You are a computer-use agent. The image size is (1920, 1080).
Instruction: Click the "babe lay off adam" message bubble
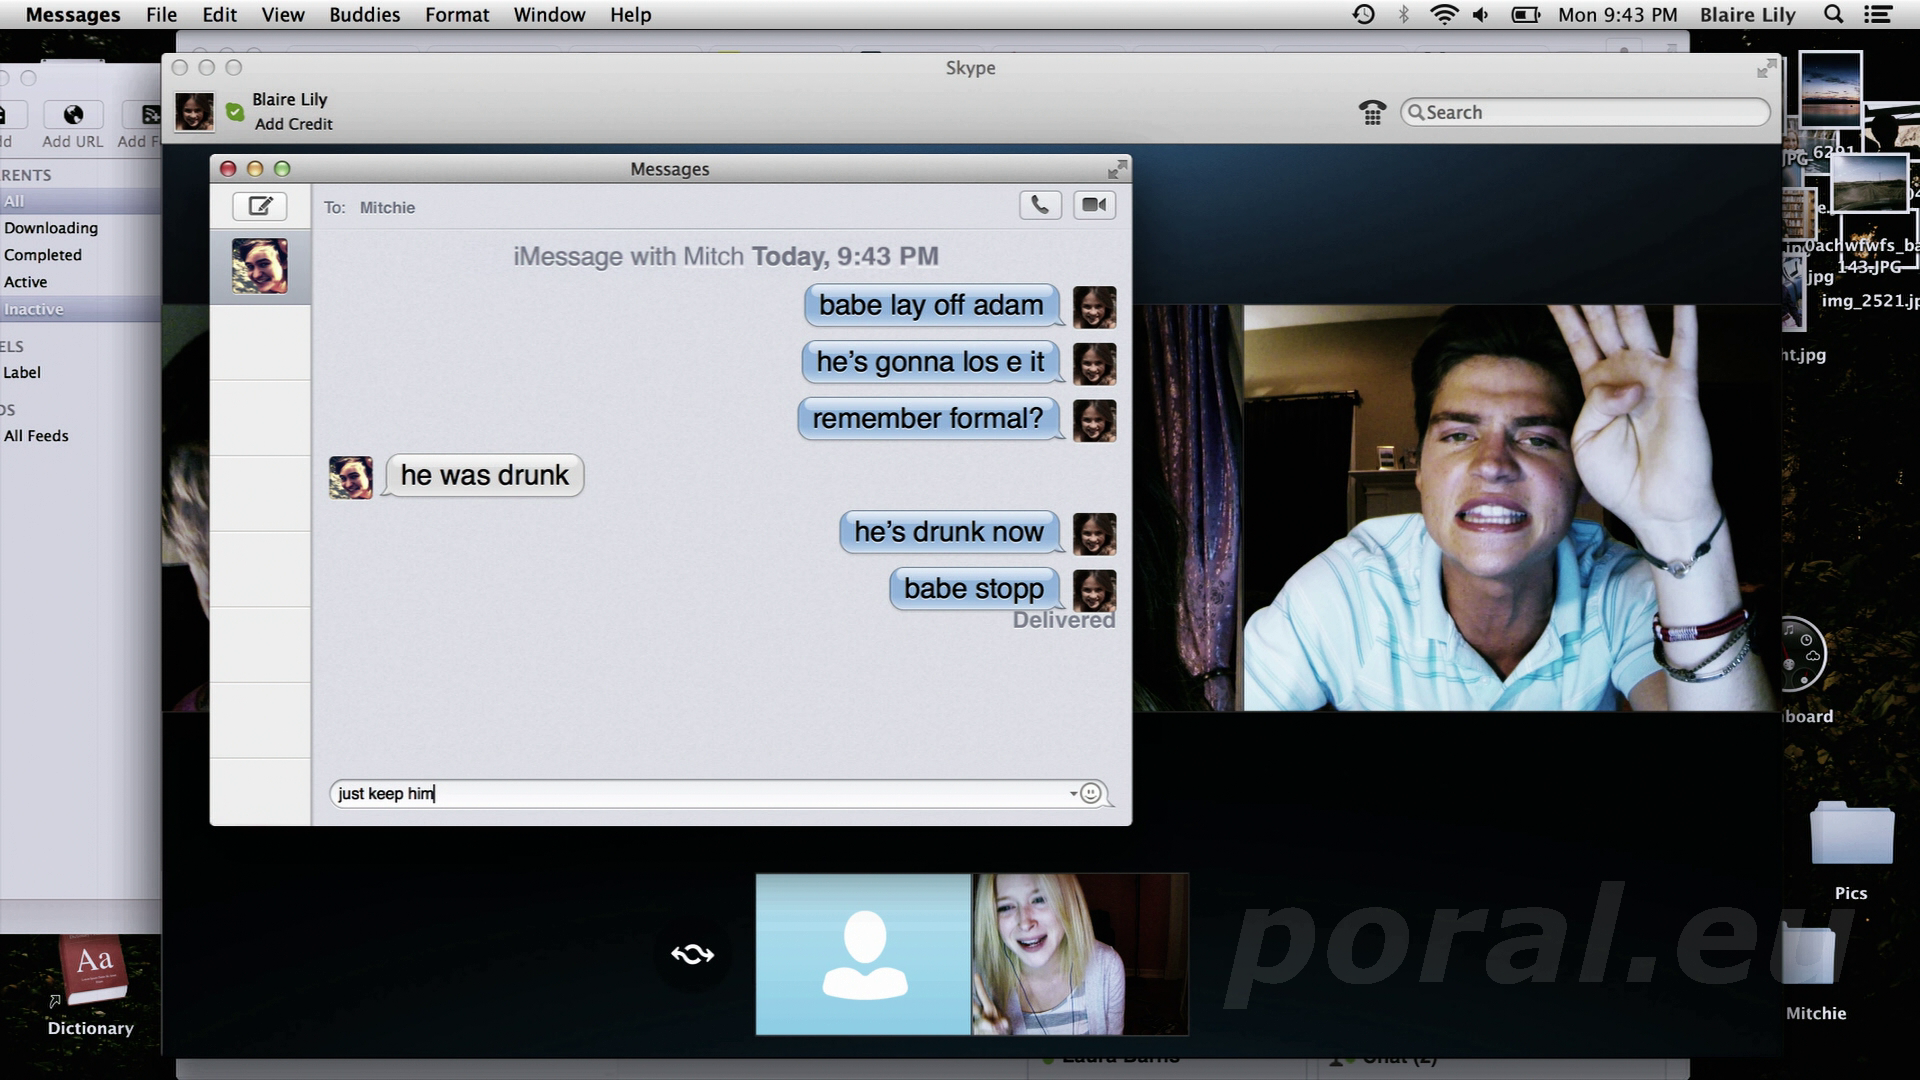coord(931,305)
